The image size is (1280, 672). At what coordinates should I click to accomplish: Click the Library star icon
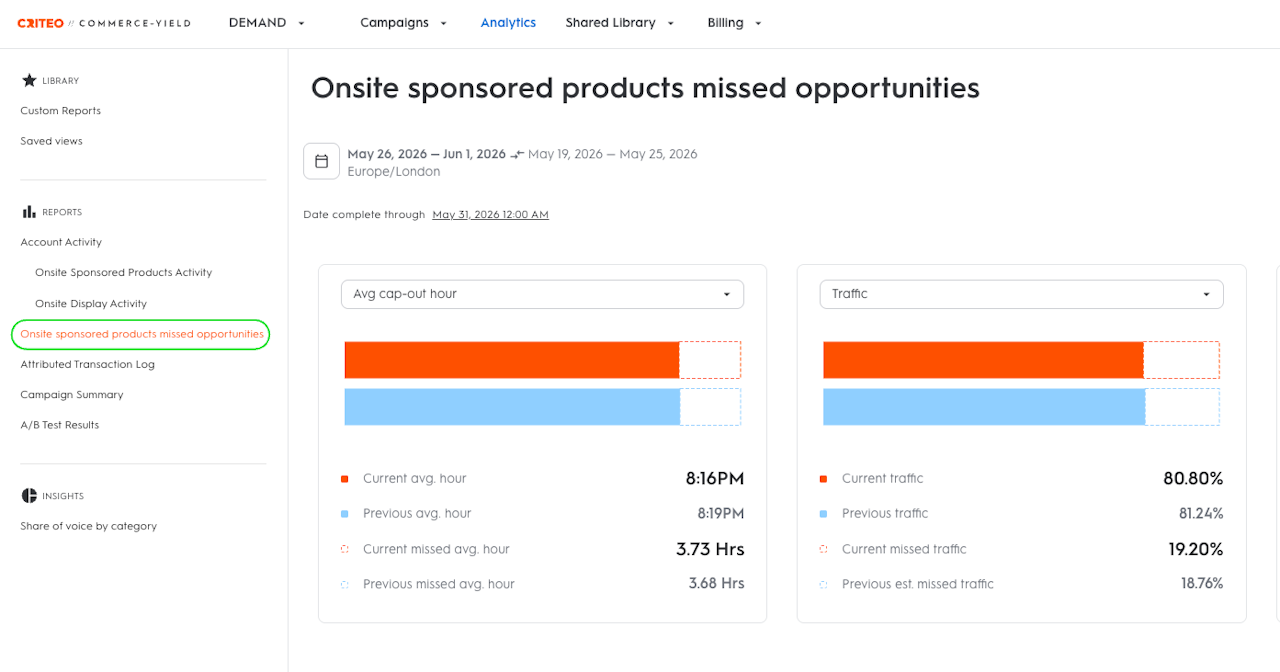coord(29,80)
